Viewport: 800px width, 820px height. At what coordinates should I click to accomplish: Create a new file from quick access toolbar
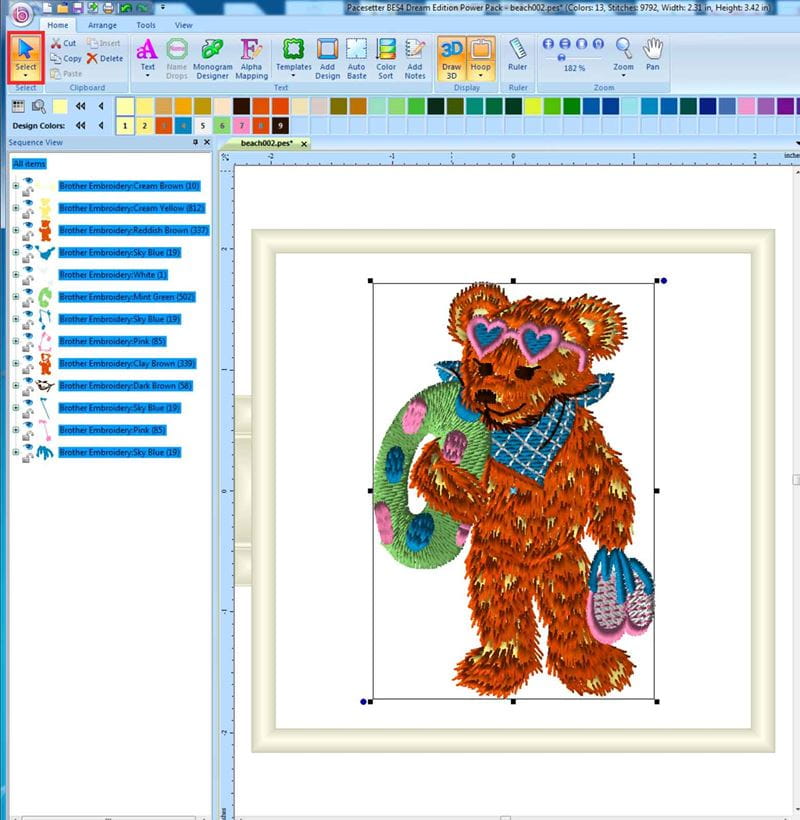coord(48,8)
